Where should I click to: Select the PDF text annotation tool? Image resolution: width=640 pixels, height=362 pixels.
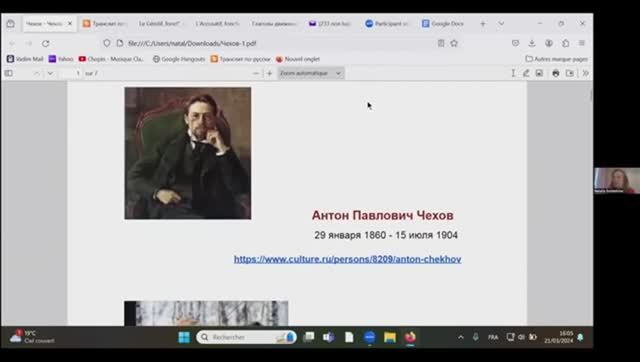(513, 73)
